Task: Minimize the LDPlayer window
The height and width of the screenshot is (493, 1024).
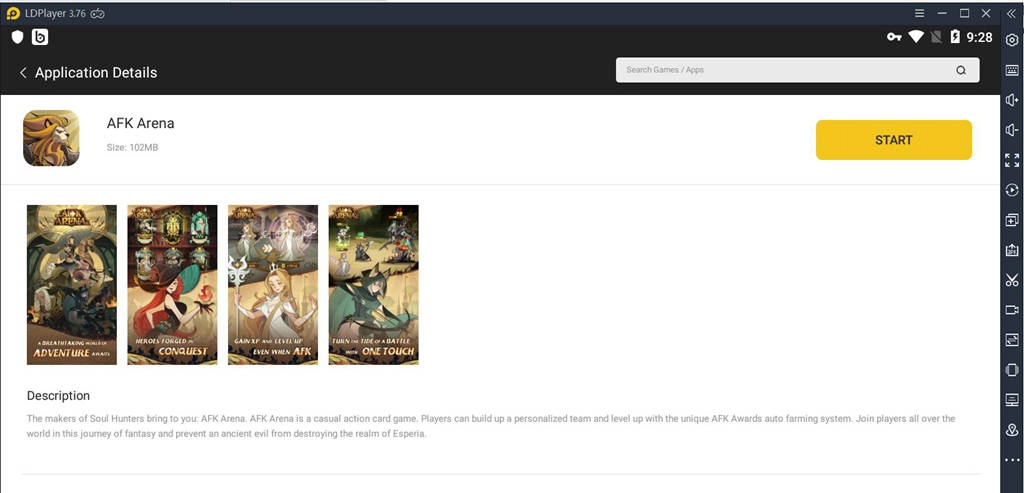Action: (942, 13)
